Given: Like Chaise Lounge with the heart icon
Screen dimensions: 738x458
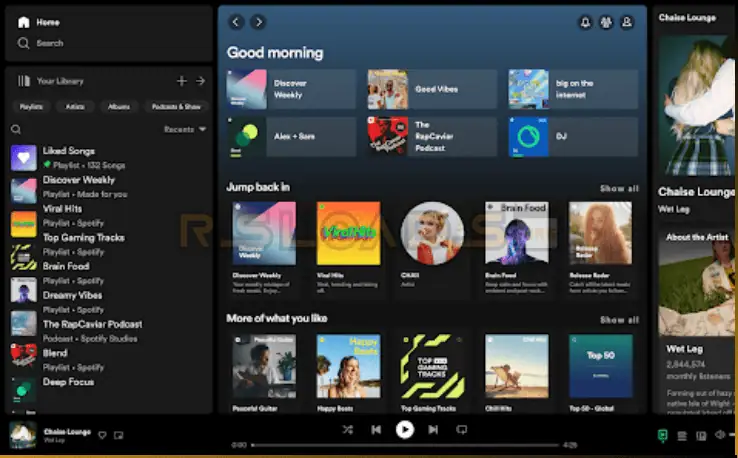Looking at the screenshot, I should tap(102, 435).
